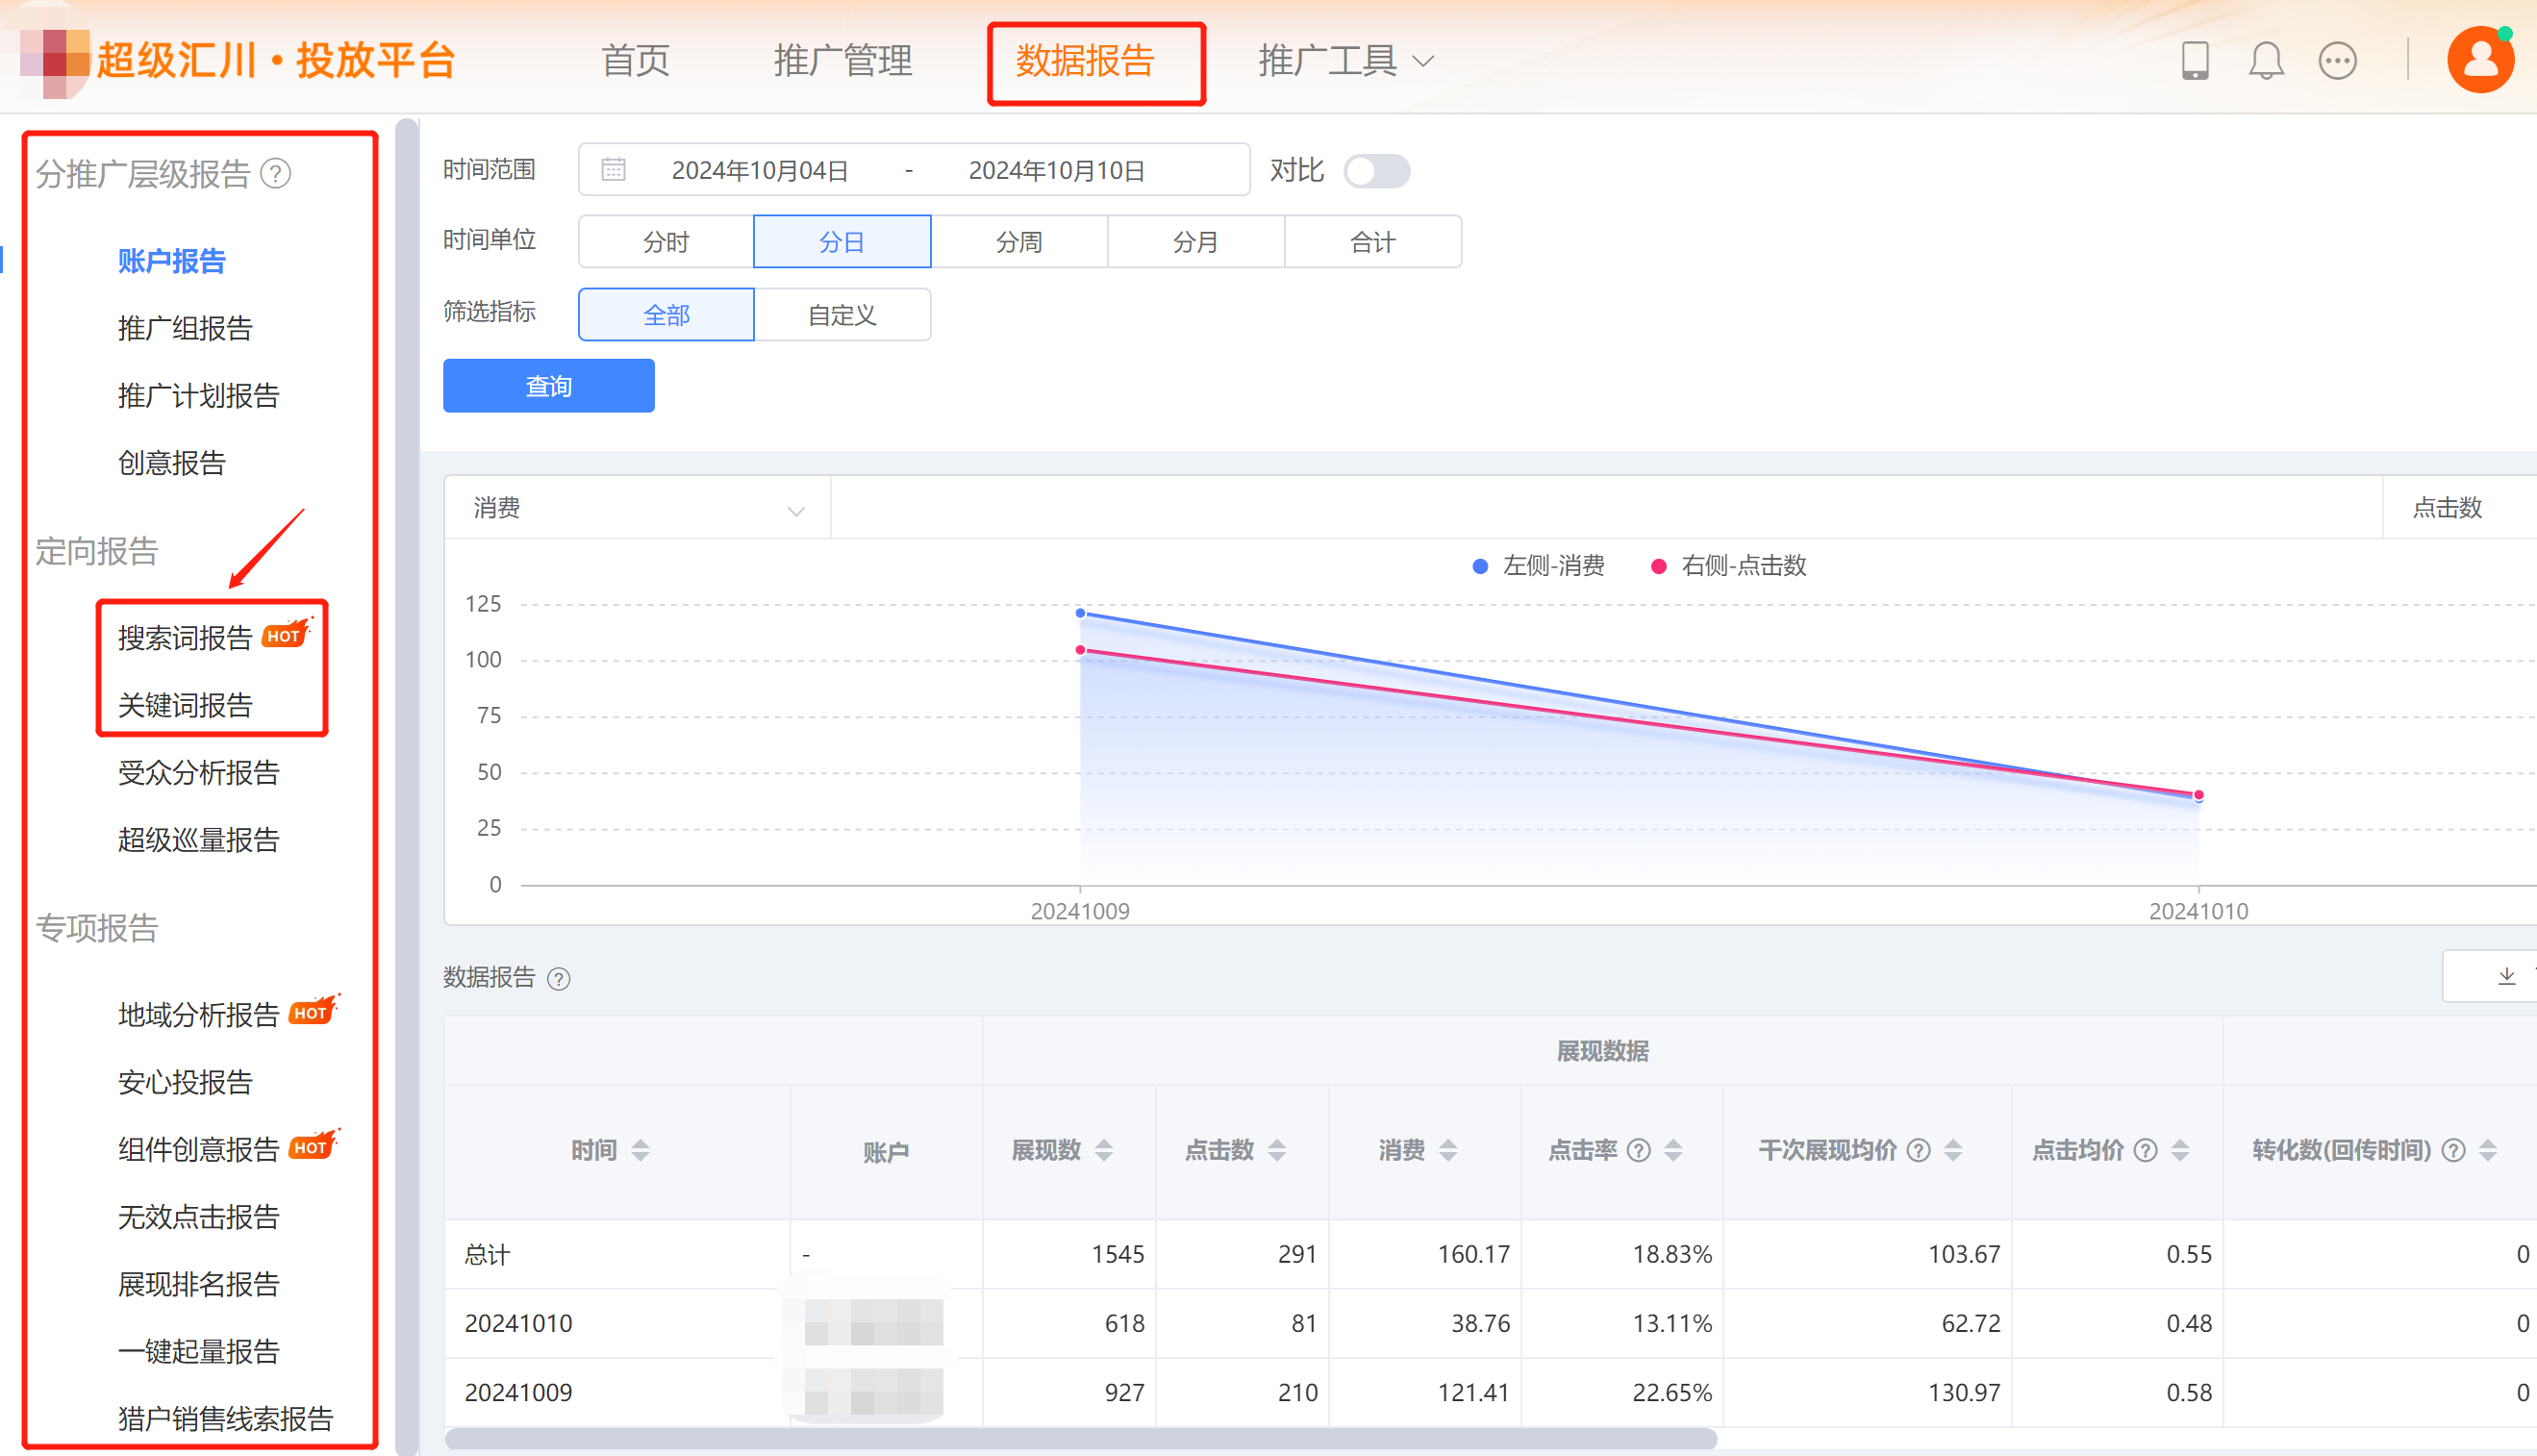Open the message chat bubble icon
The image size is (2537, 1456).
click(x=2337, y=61)
